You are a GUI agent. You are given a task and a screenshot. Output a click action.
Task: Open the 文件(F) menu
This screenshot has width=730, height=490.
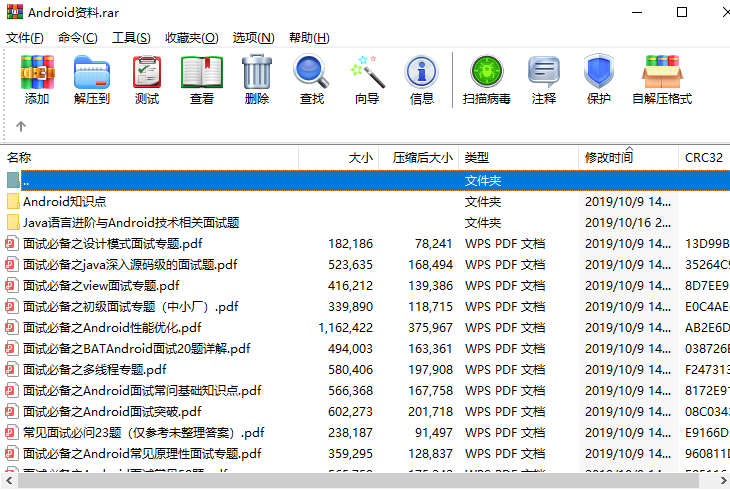point(25,38)
